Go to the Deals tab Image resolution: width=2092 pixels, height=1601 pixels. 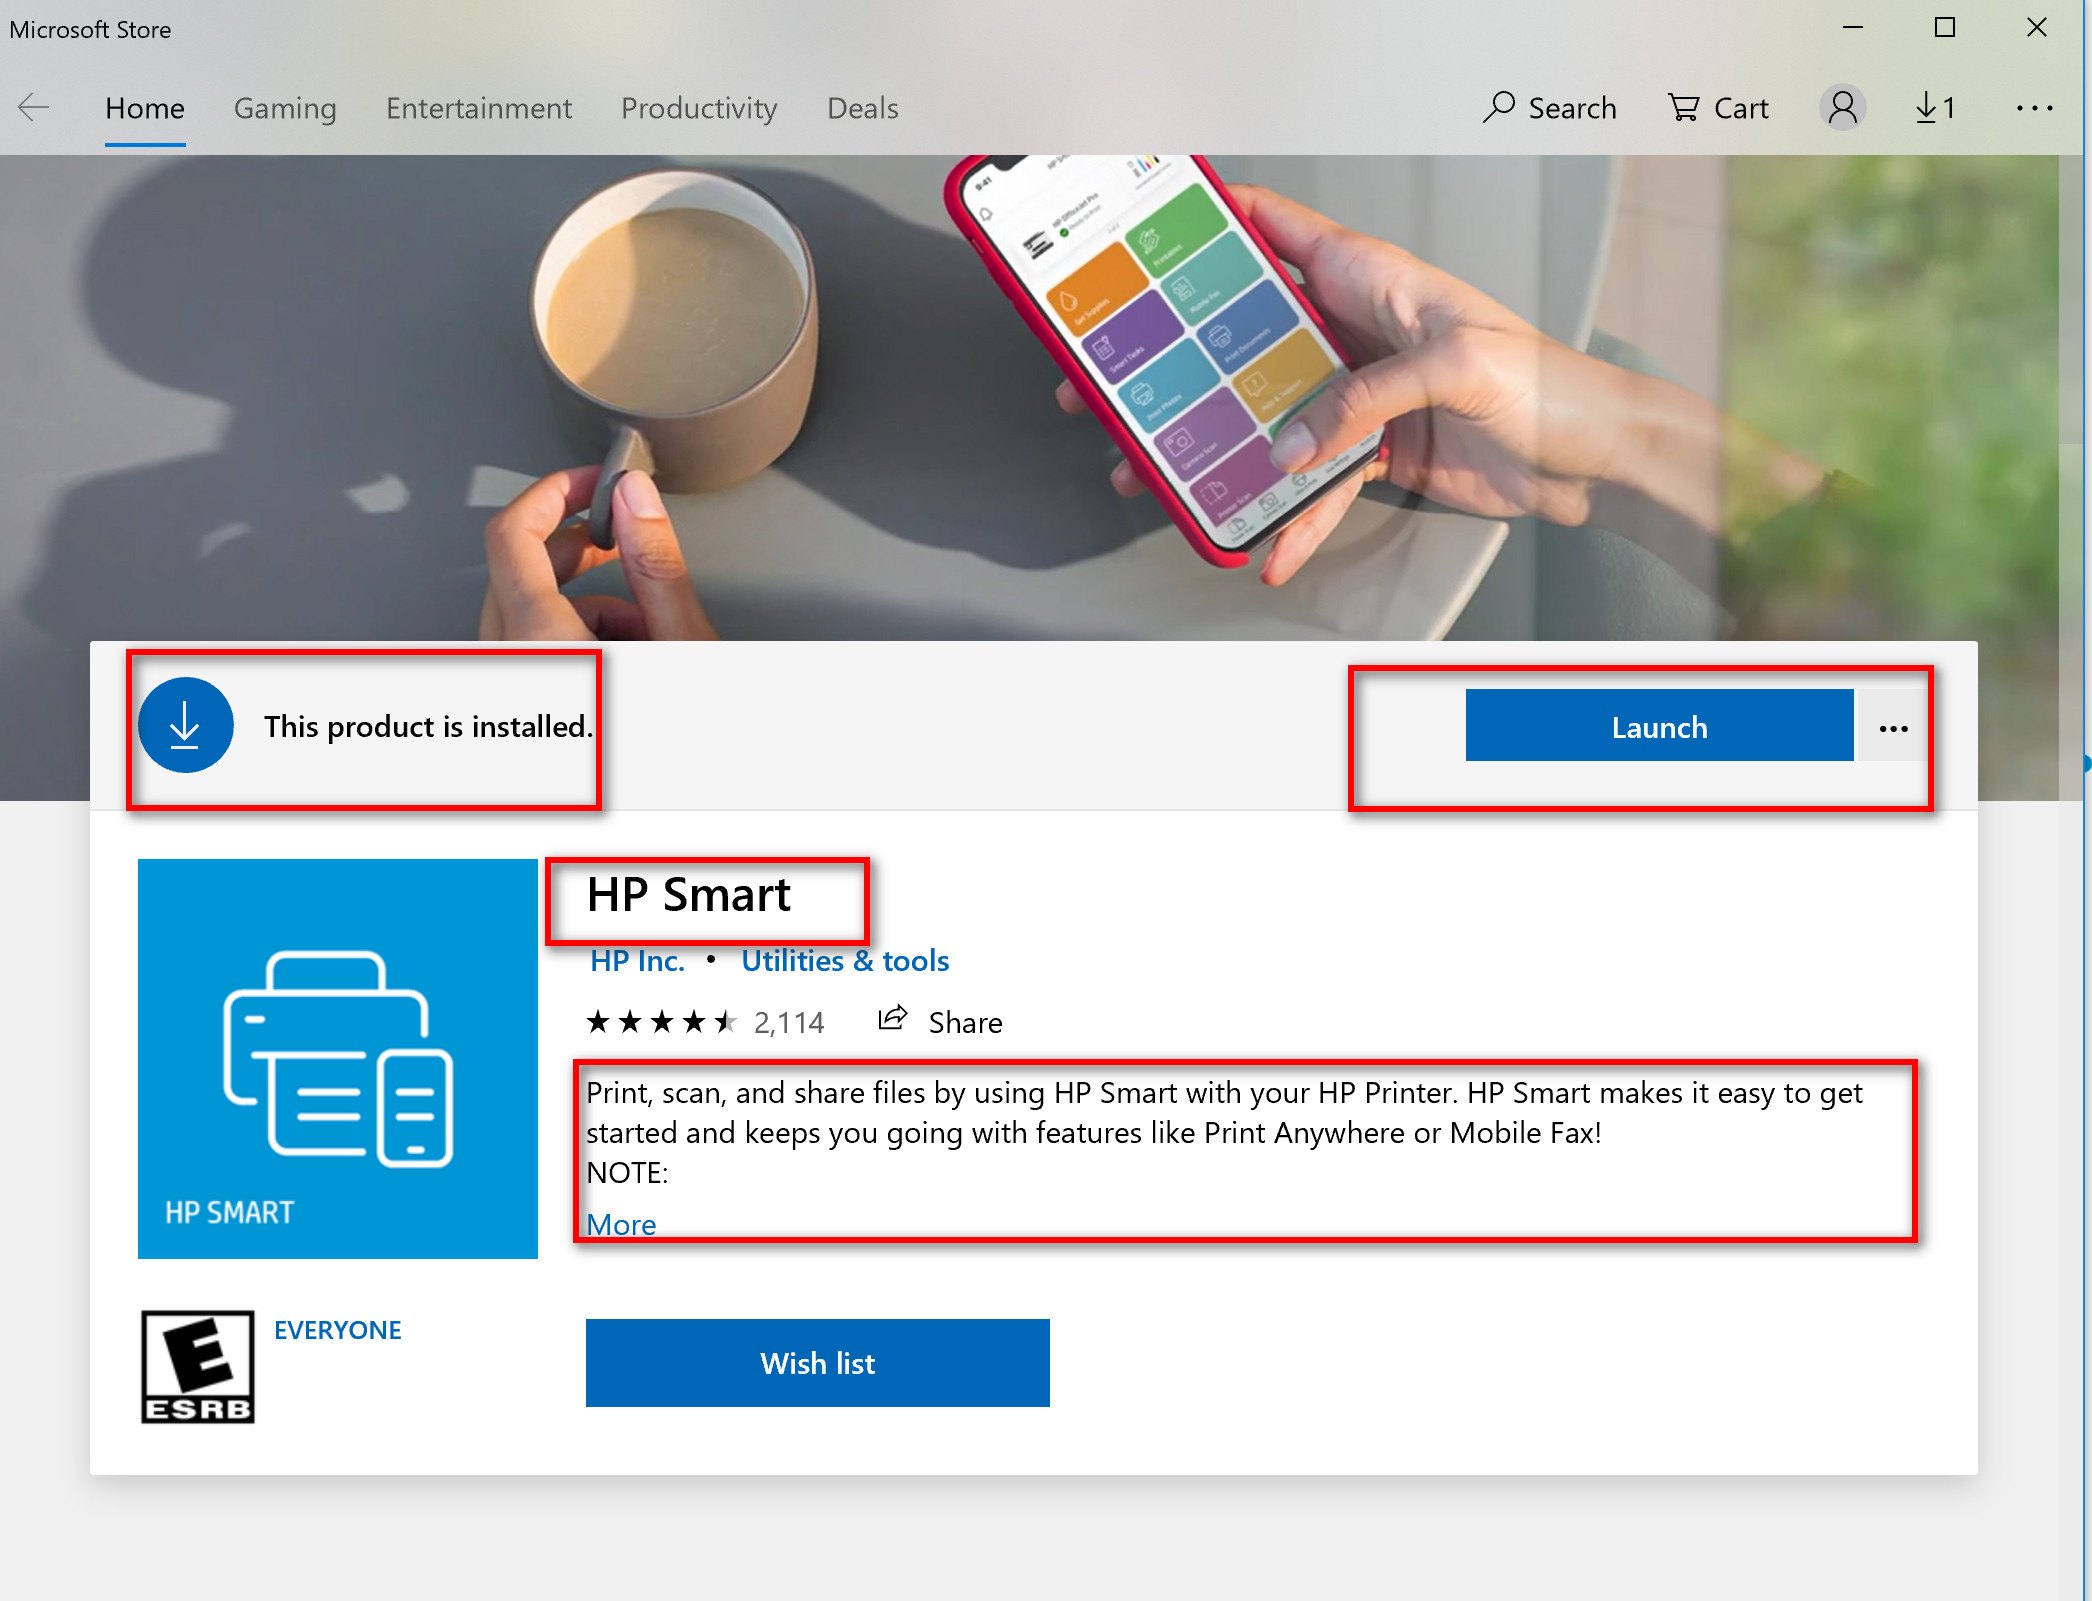pyautogui.click(x=862, y=107)
